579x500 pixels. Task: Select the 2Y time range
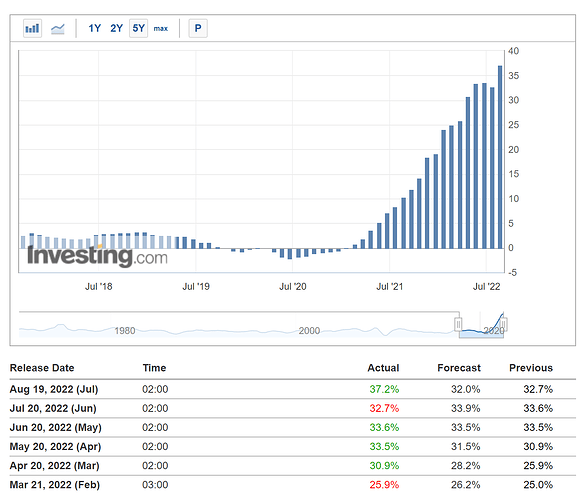116,28
